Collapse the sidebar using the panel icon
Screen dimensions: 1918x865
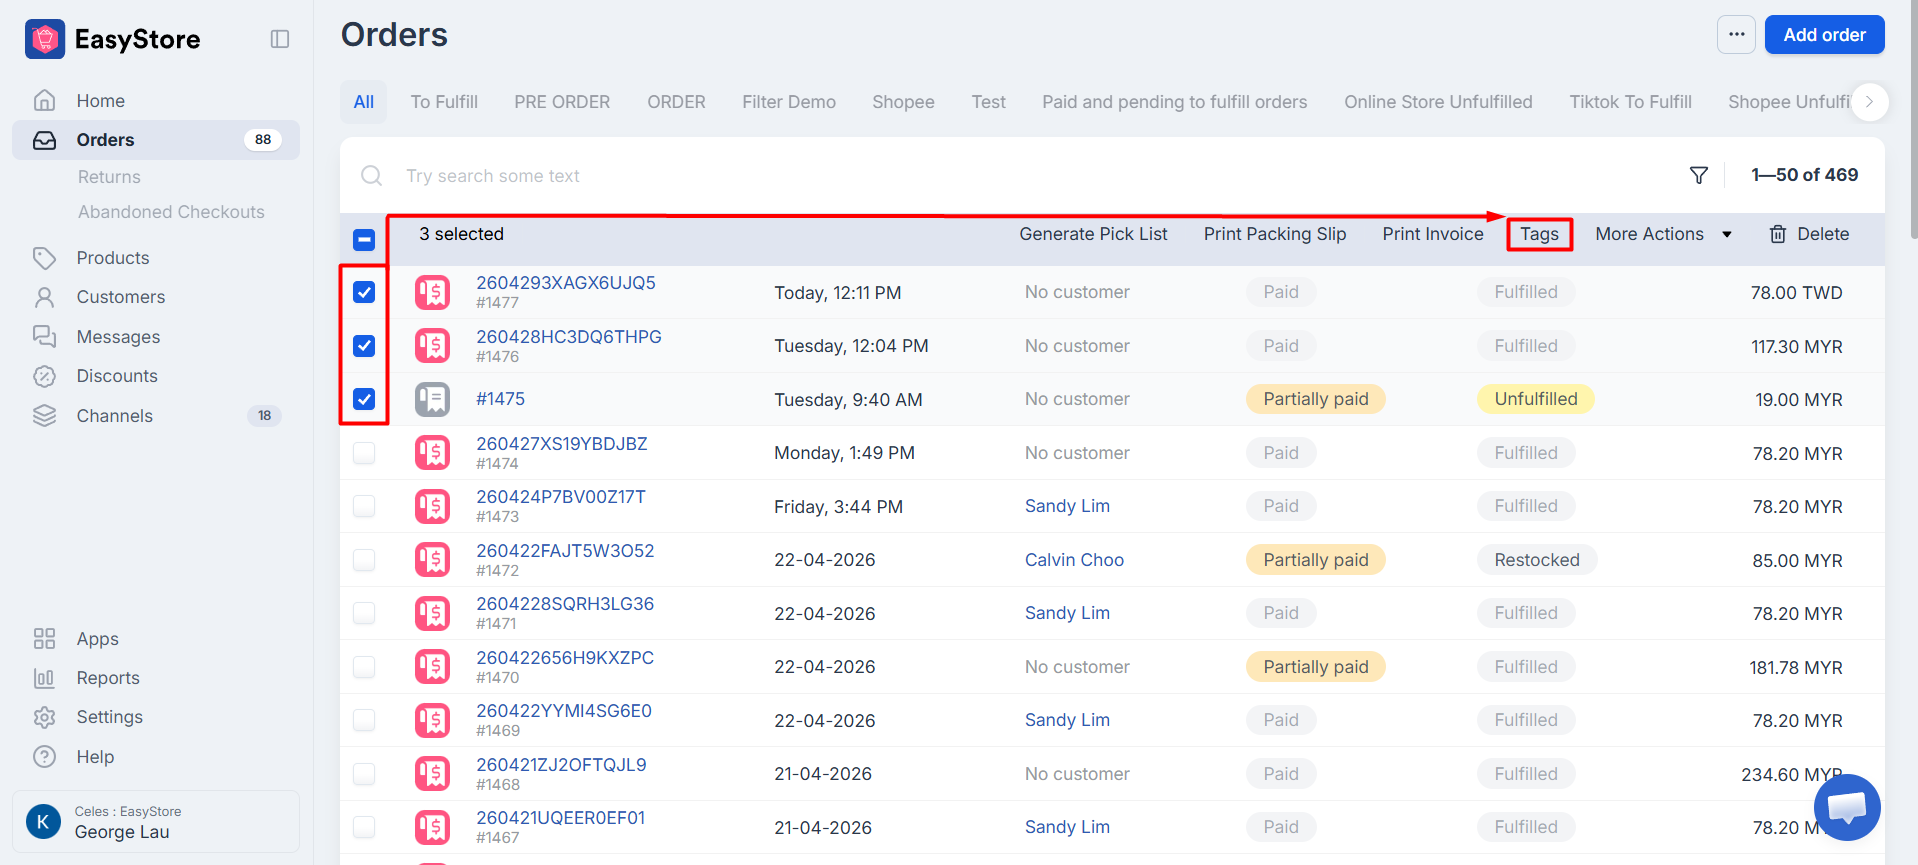[x=280, y=39]
